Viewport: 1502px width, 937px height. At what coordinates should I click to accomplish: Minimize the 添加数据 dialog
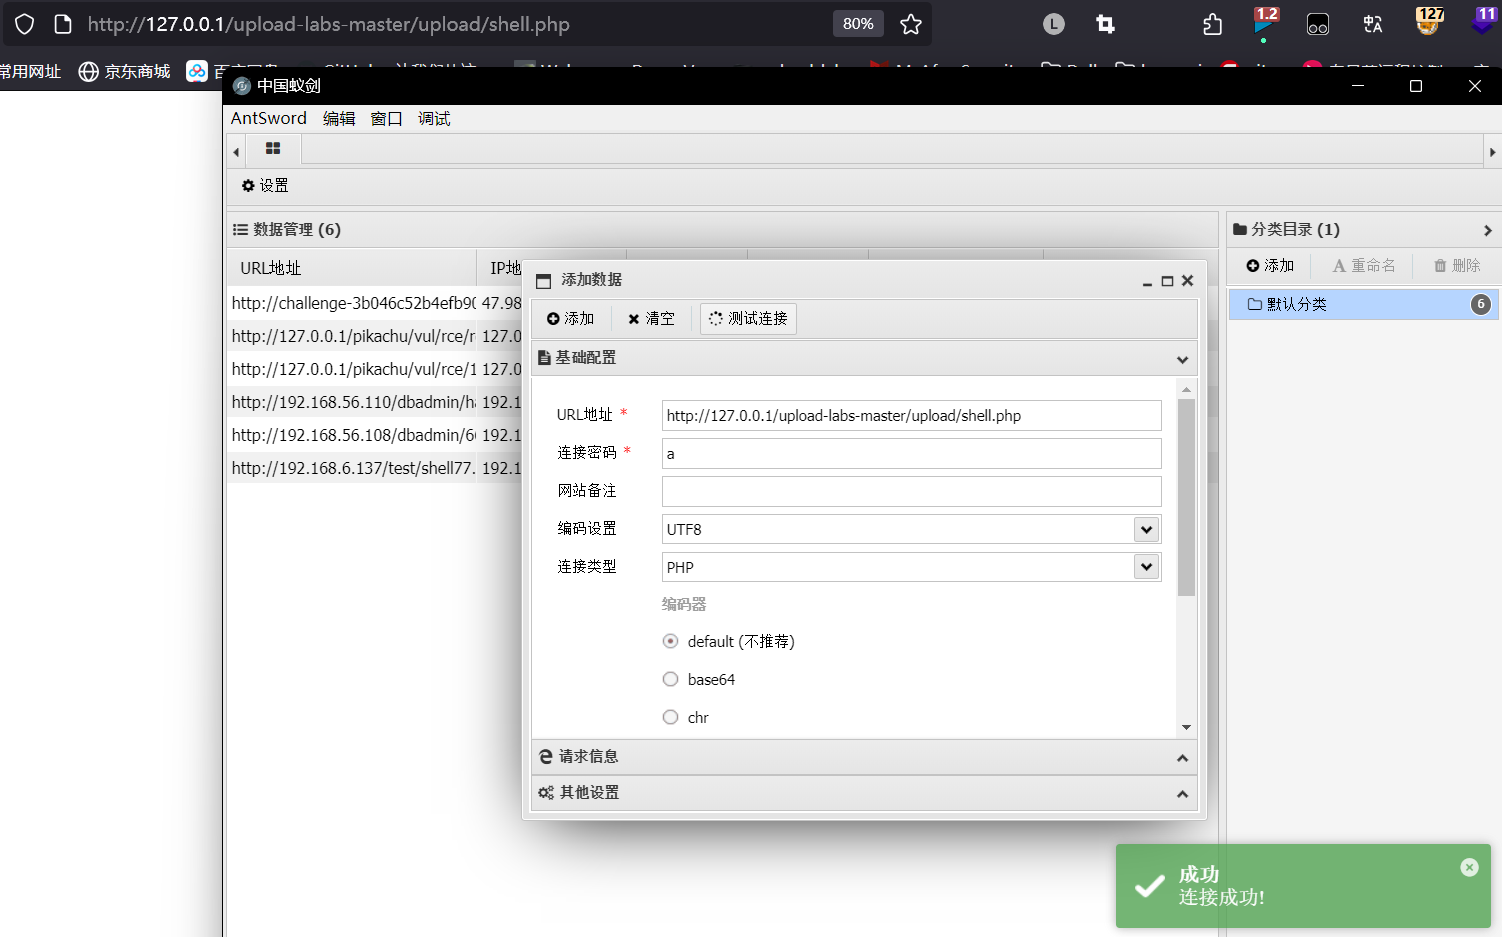1147,282
